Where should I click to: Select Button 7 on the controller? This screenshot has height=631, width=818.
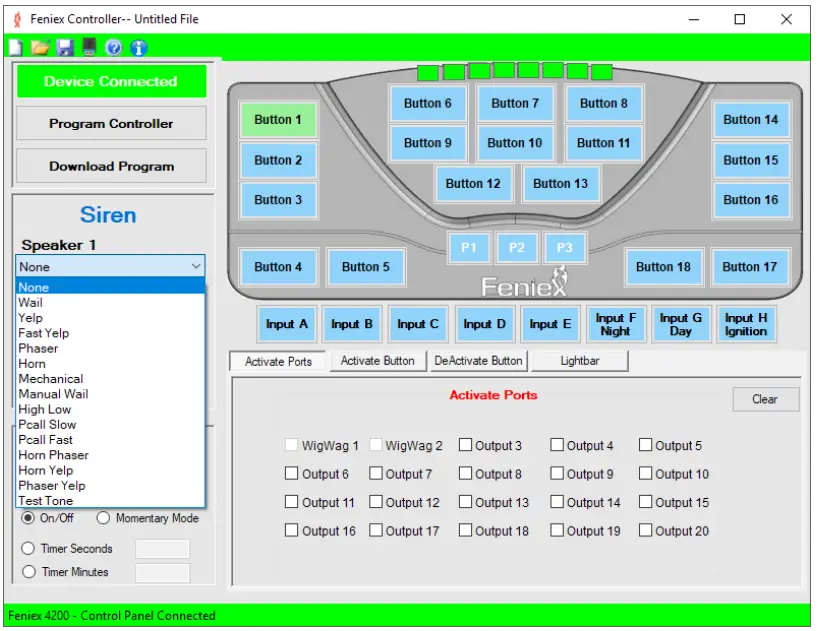tap(515, 104)
